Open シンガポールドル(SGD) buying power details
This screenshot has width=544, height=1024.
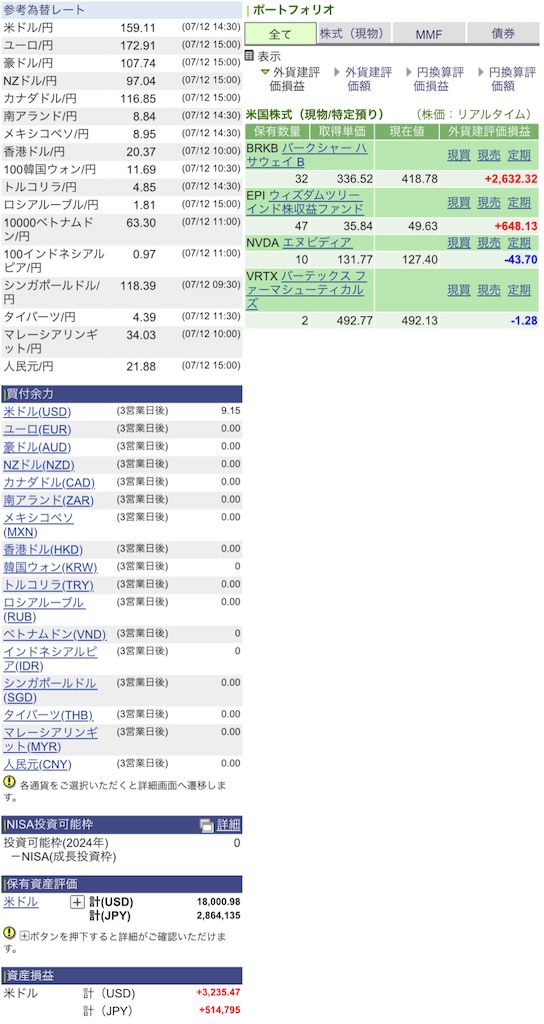pyautogui.click(x=50, y=690)
